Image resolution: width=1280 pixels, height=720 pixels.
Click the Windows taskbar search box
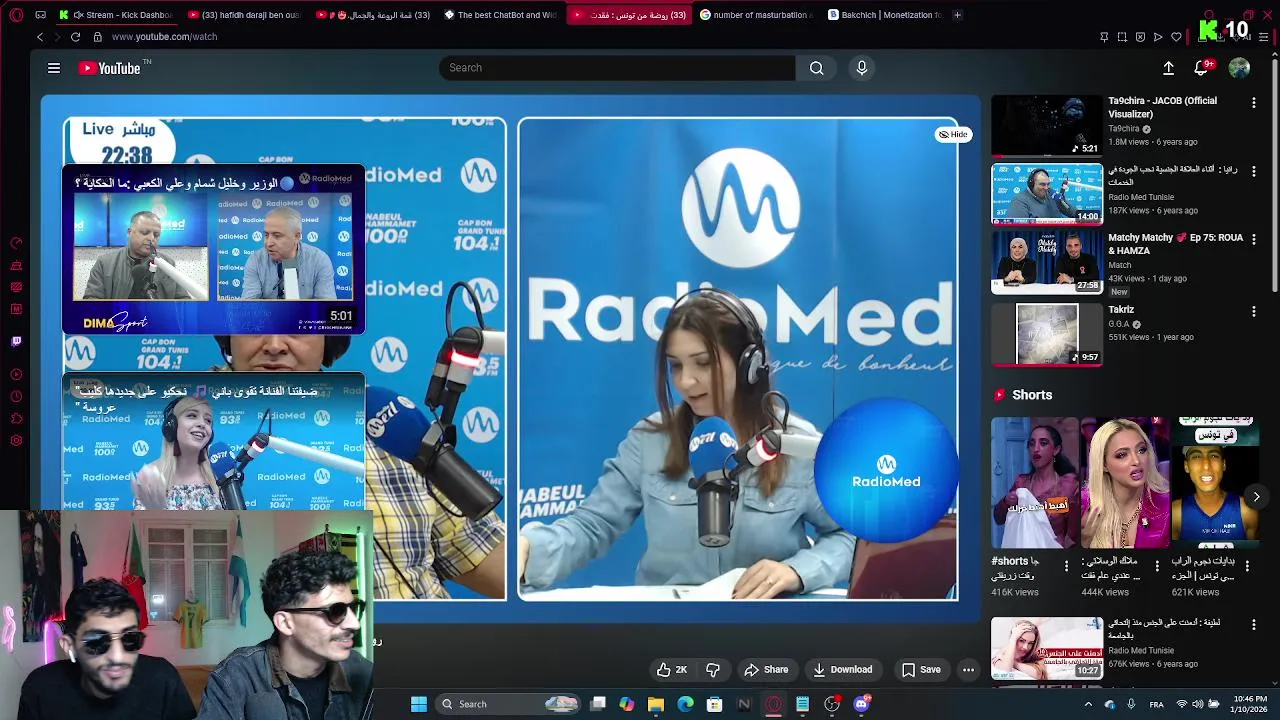point(510,704)
